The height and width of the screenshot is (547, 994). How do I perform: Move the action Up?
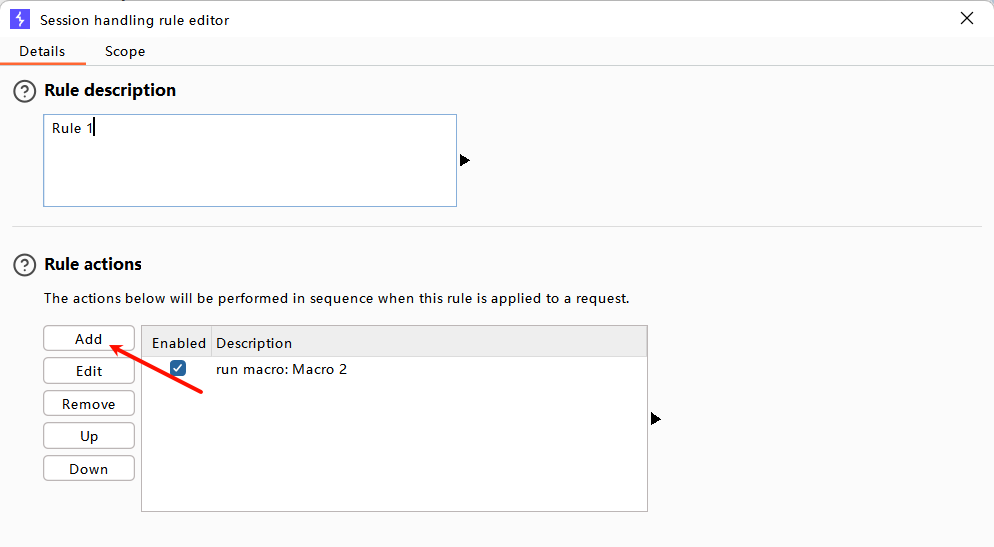(x=89, y=436)
